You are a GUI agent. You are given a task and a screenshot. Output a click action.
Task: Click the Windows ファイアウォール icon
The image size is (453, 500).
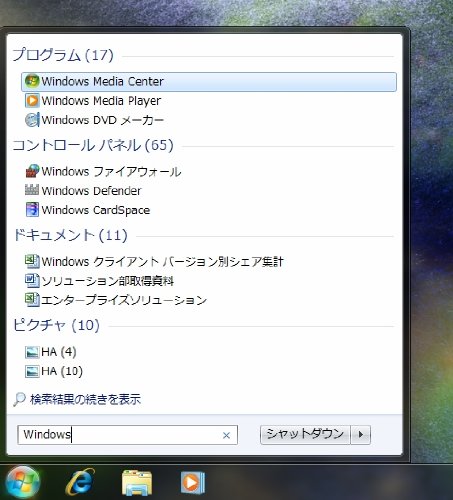pos(32,171)
